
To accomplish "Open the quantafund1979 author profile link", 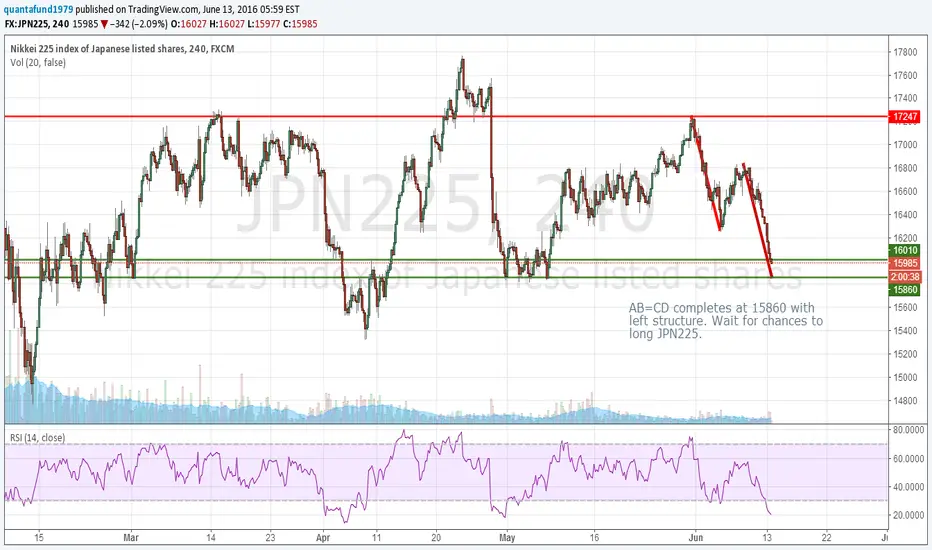I will click(39, 10).
